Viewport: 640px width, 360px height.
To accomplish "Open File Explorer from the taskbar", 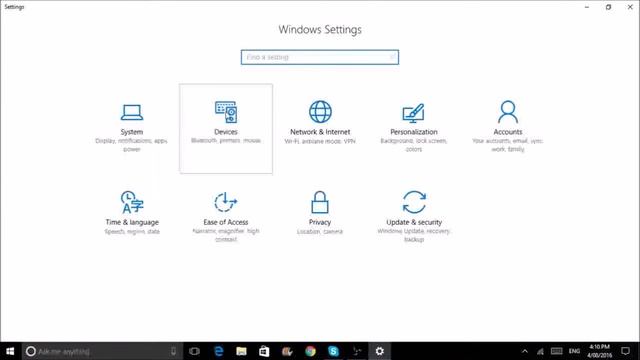I will [242, 351].
